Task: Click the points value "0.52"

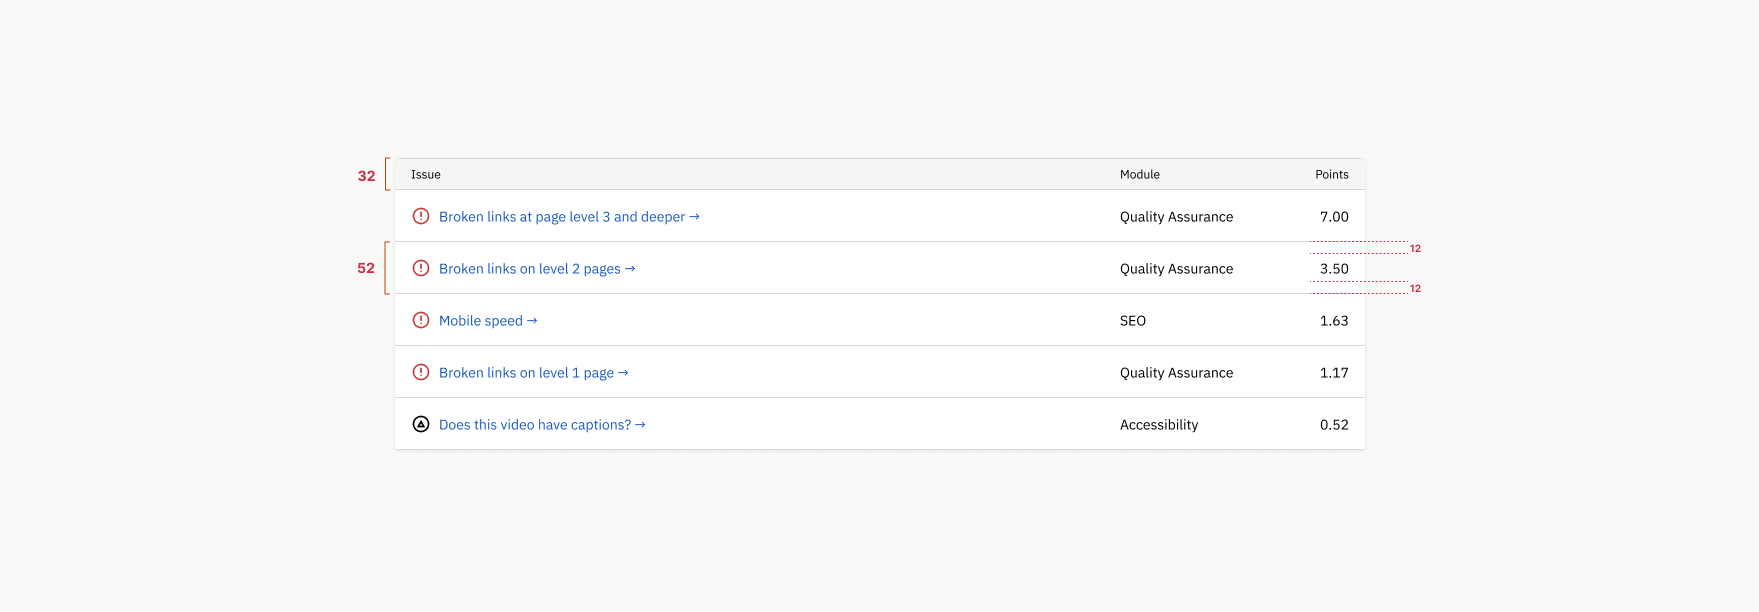Action: (1334, 425)
